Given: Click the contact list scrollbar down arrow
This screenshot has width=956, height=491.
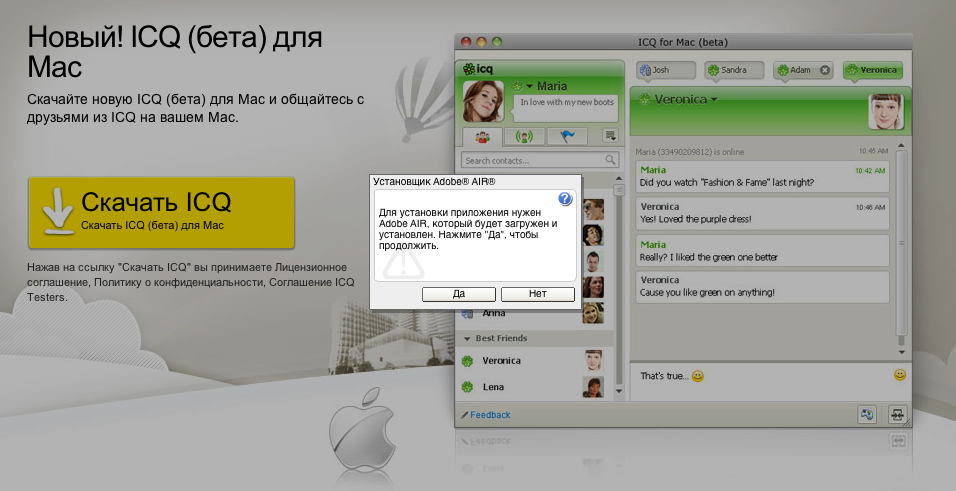Looking at the screenshot, I should [619, 390].
